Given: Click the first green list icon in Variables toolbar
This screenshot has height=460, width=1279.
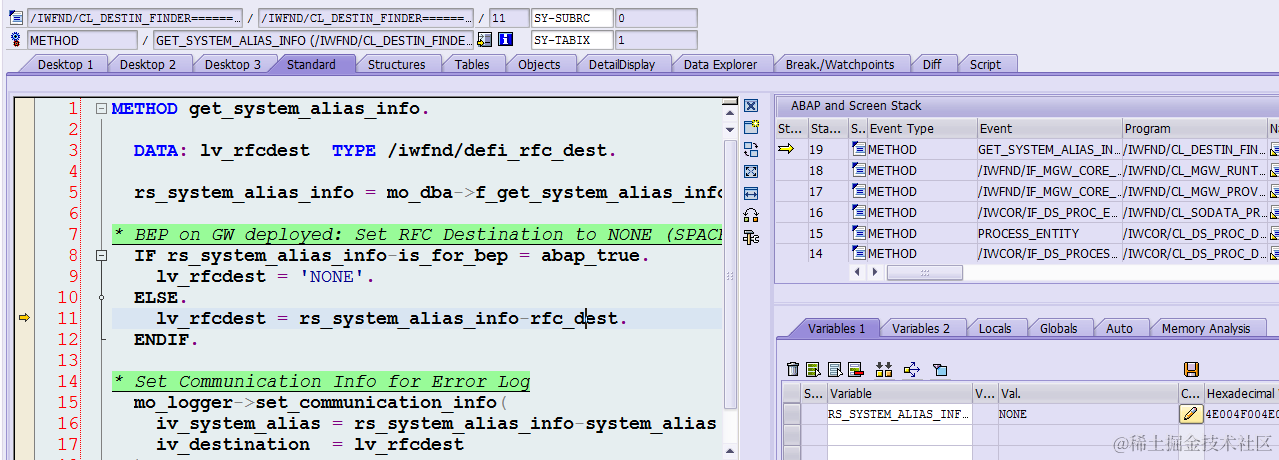Looking at the screenshot, I should tap(813, 370).
